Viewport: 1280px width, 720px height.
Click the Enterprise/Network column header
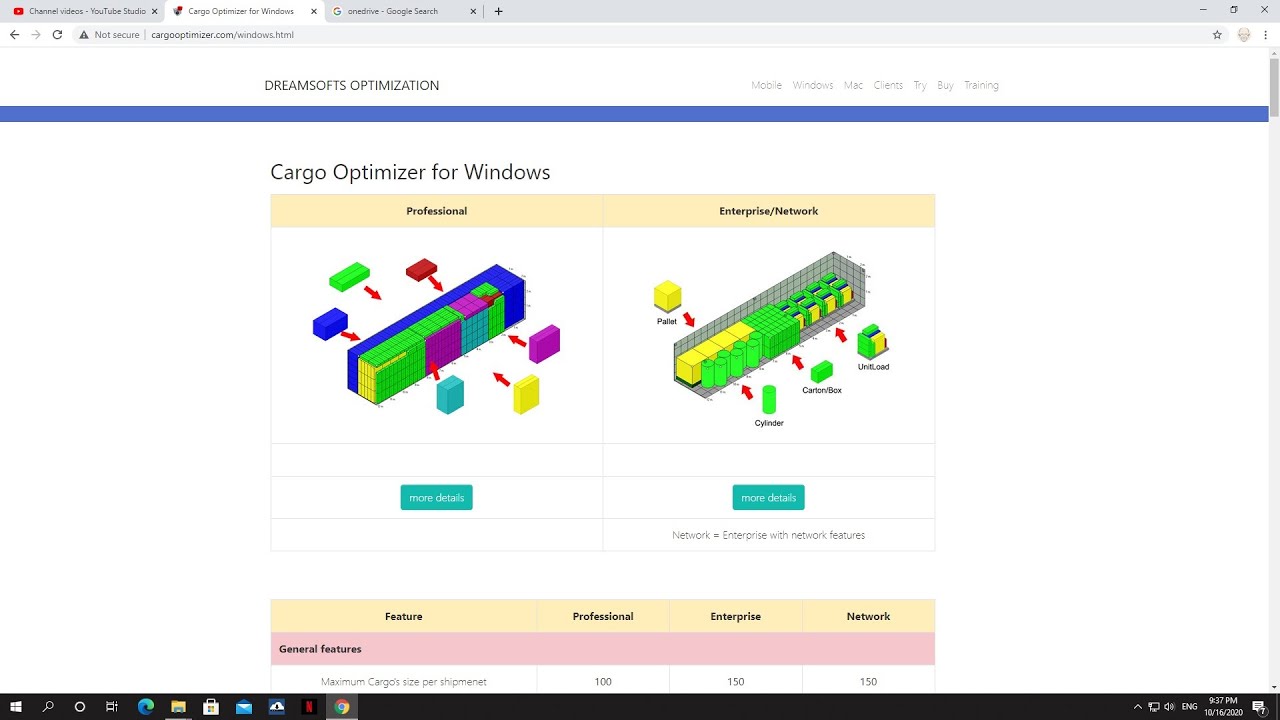pyautogui.click(x=769, y=211)
